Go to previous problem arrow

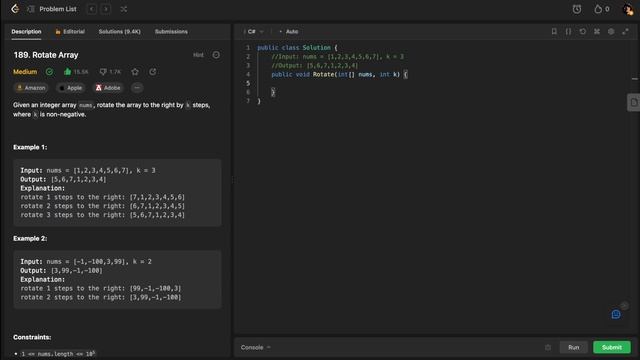[91, 9]
